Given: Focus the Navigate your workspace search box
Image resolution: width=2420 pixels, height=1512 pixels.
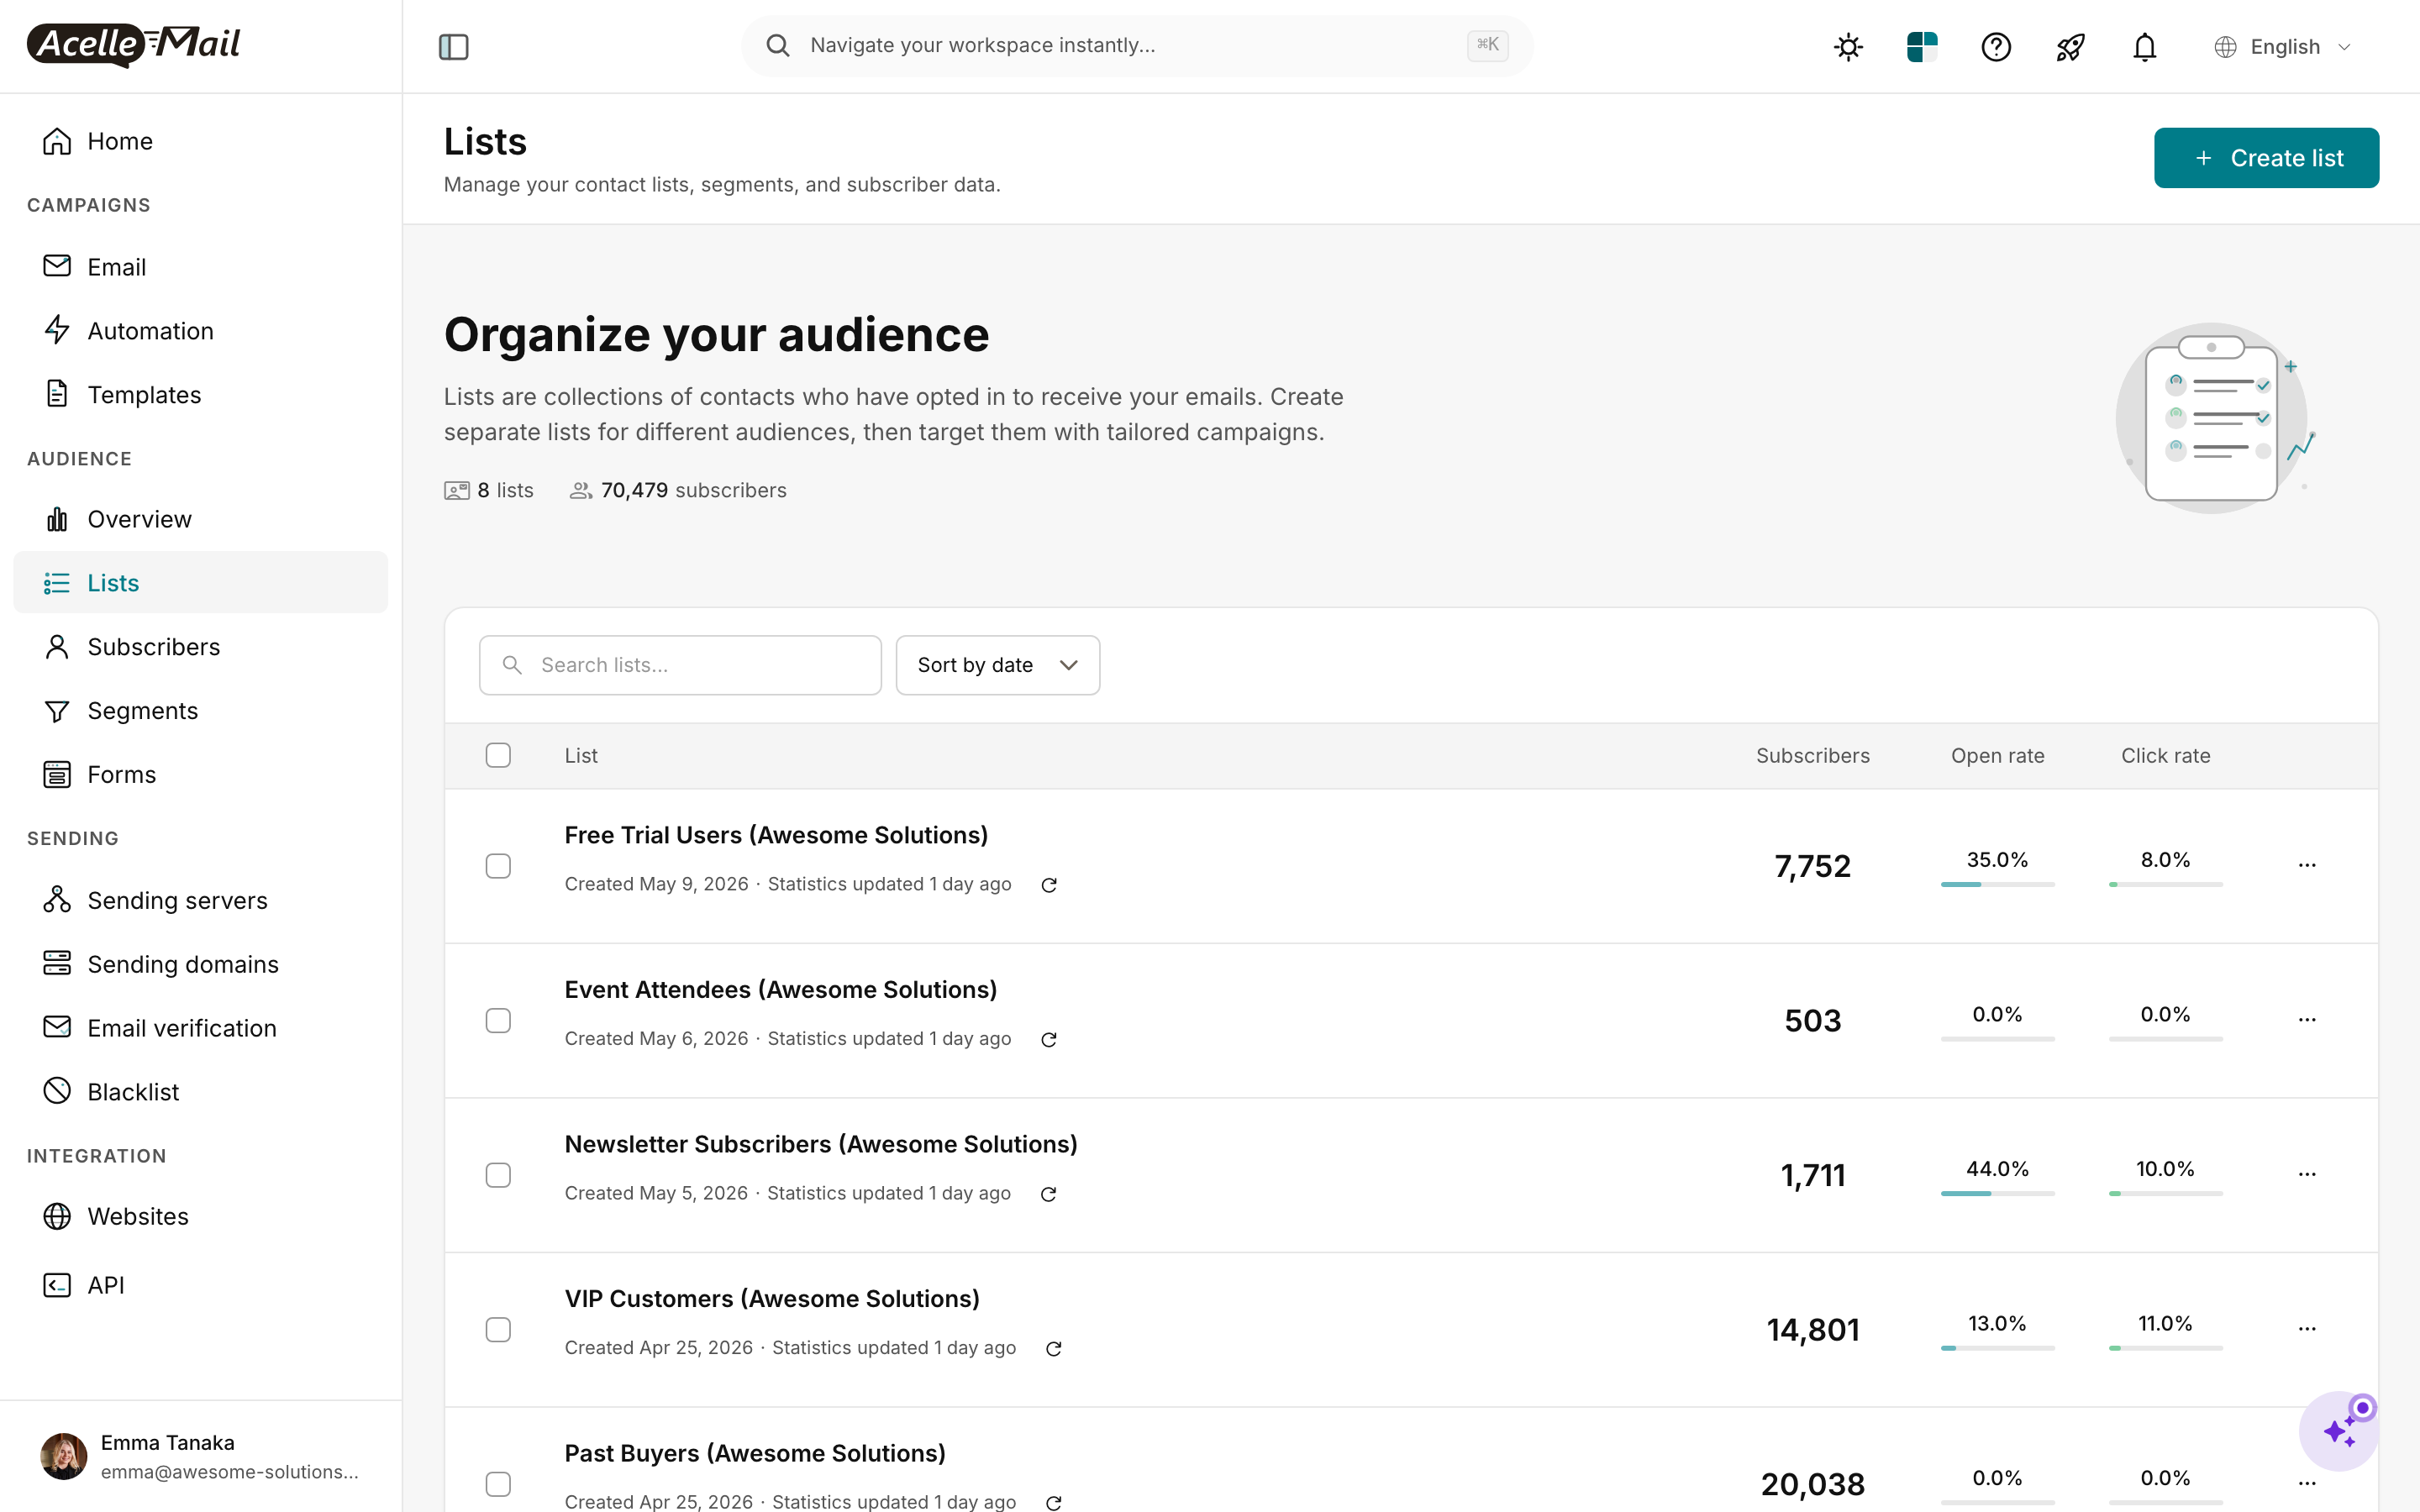Looking at the screenshot, I should click(x=1137, y=45).
